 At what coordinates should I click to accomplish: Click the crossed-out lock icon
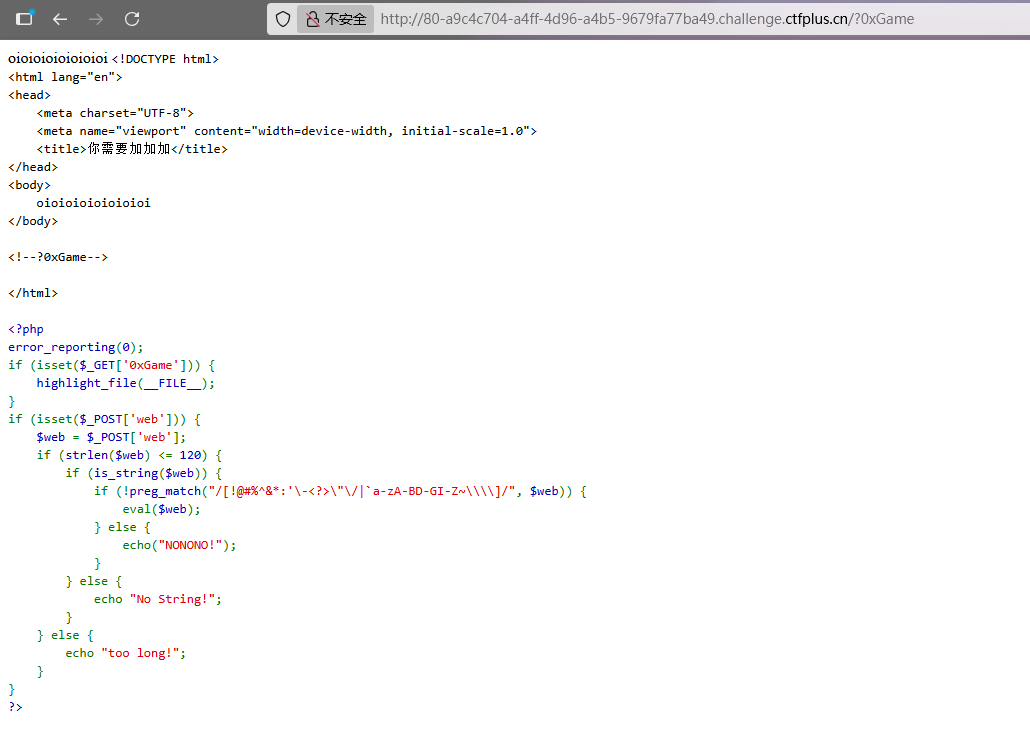pyautogui.click(x=312, y=19)
